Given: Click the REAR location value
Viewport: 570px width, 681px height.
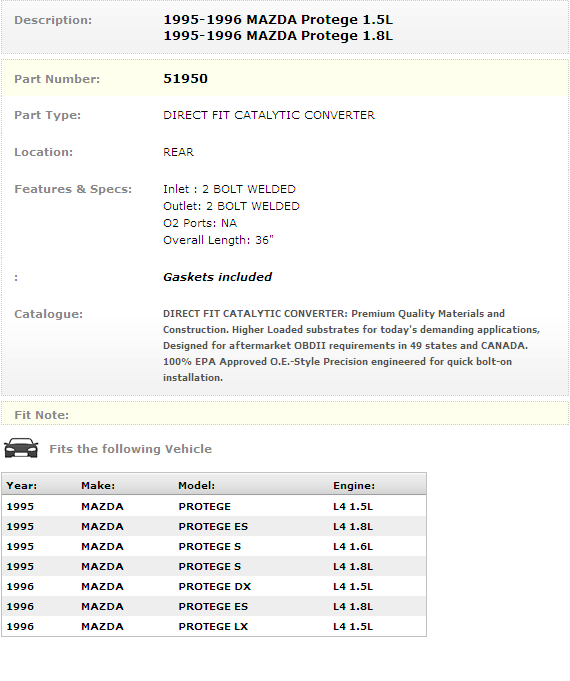Looking at the screenshot, I should pos(178,152).
